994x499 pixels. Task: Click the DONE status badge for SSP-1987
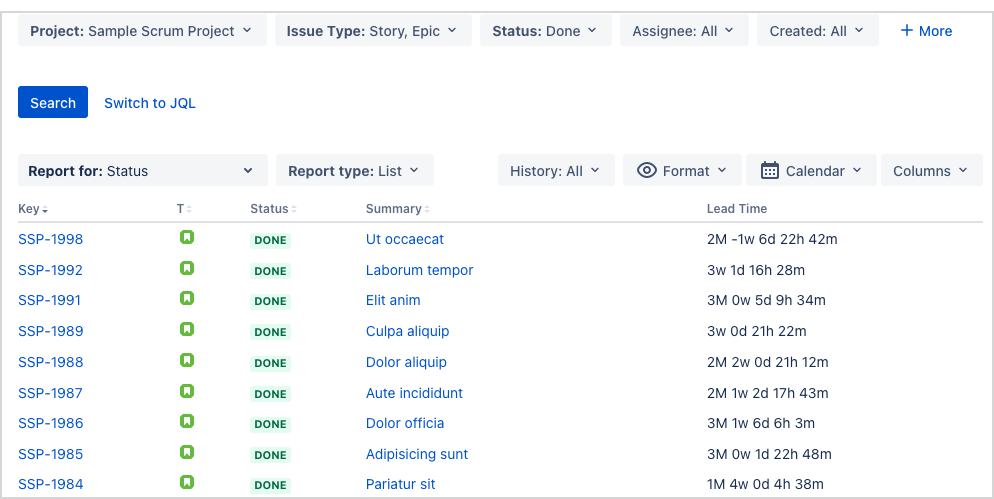(x=270, y=394)
